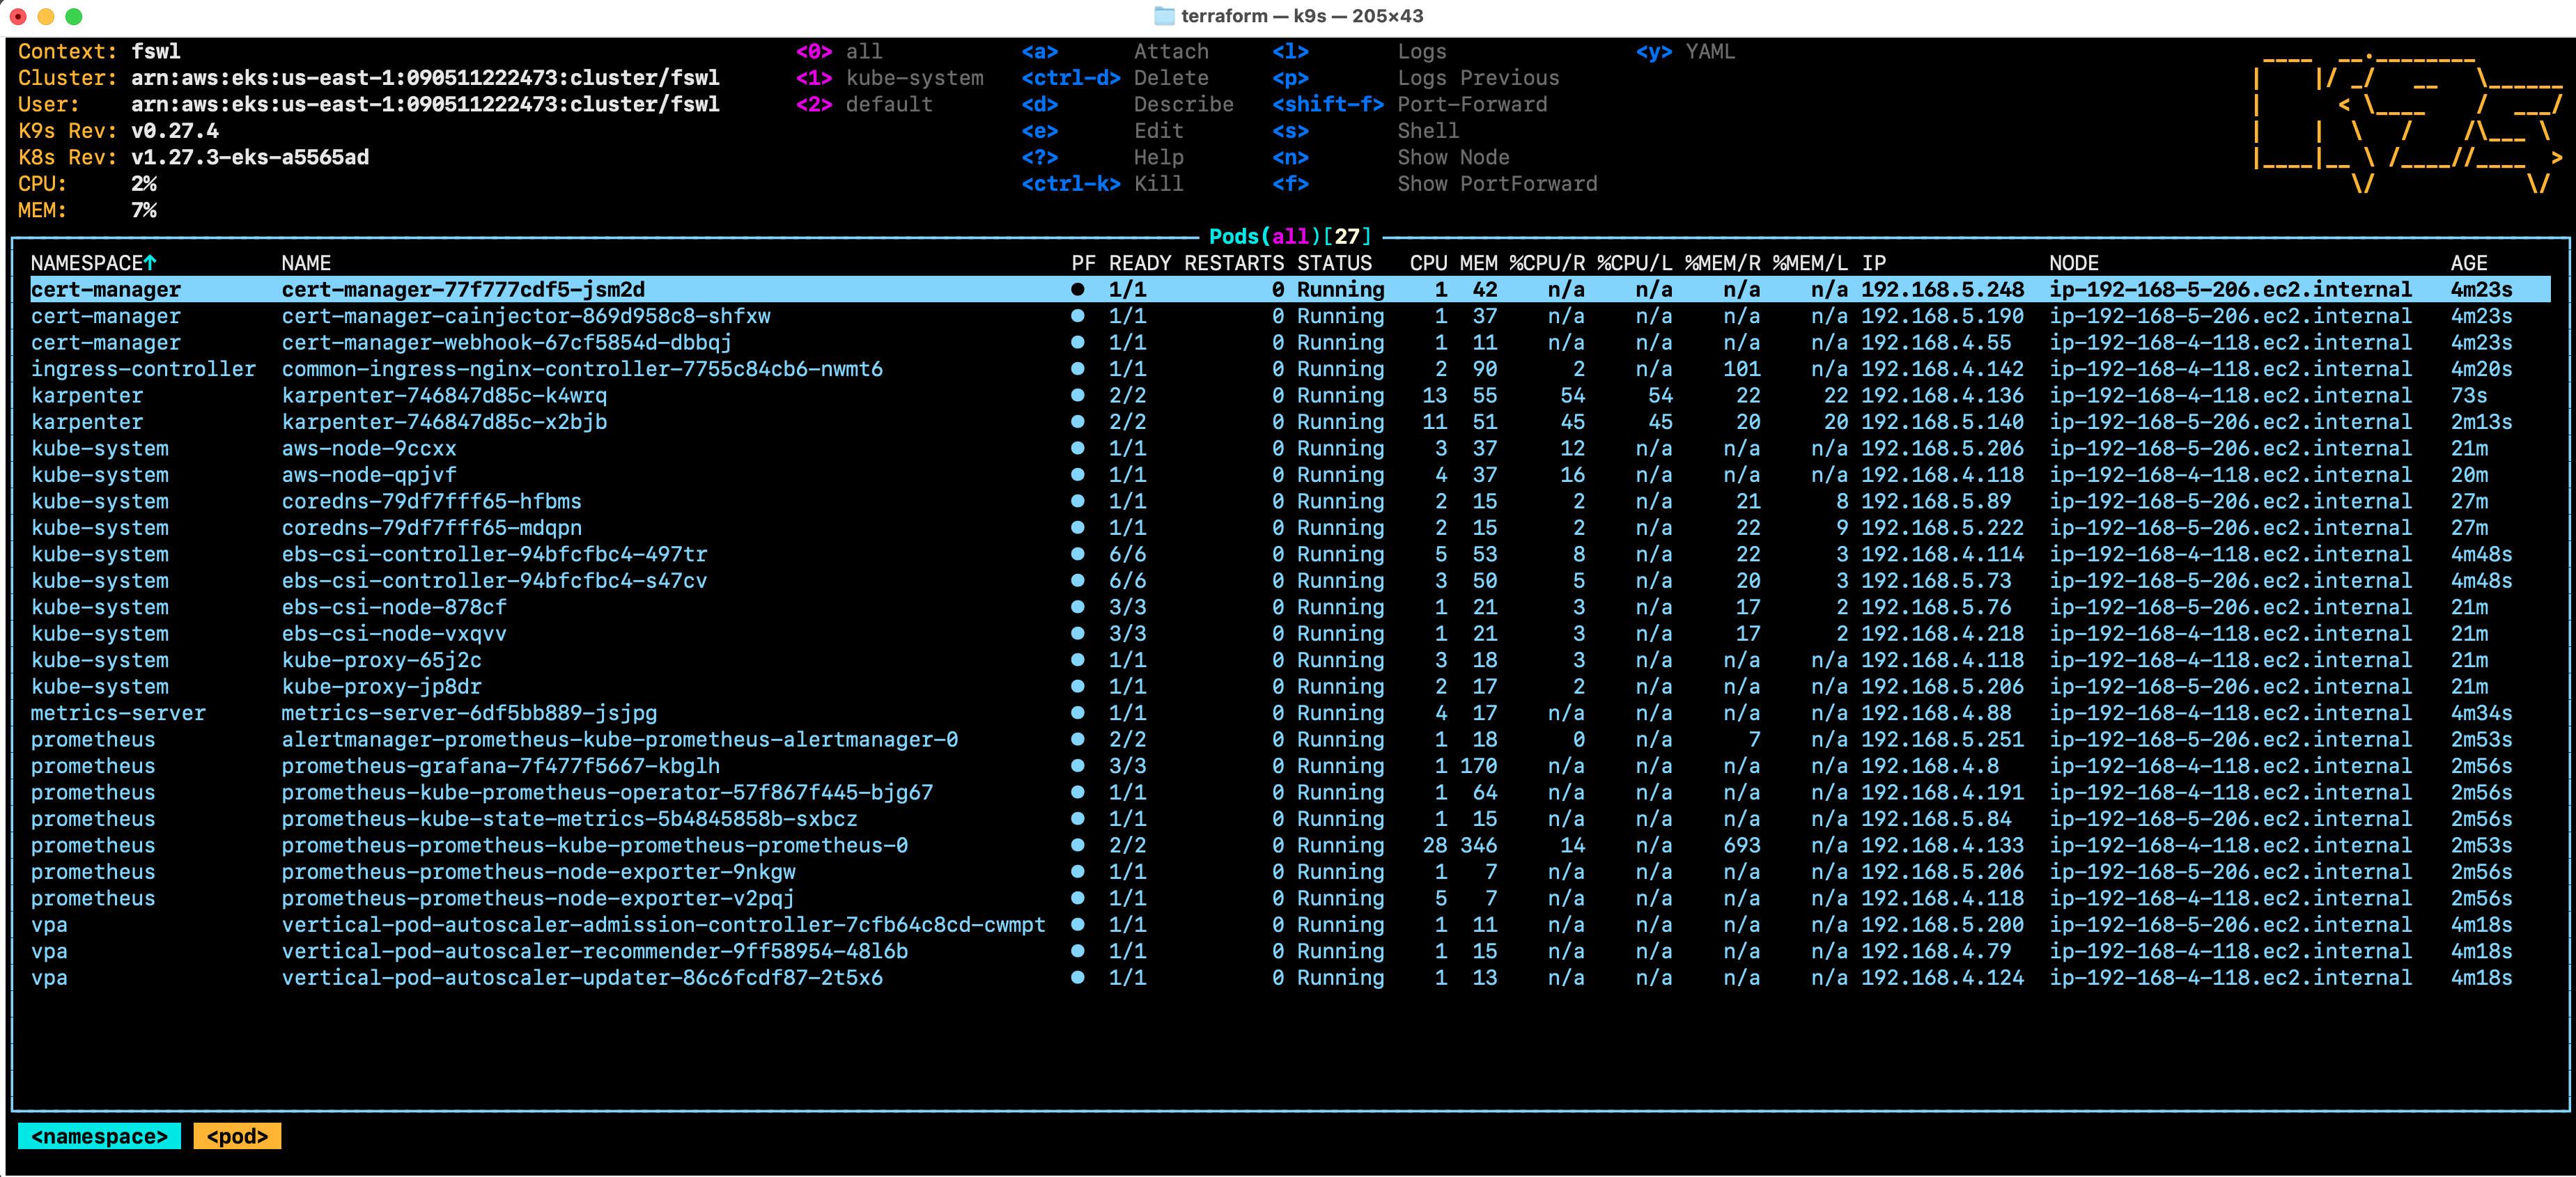The width and height of the screenshot is (2576, 1177).
Task: Select pod prometheus-prometheus-kube-prometheus-prometheus-0
Action: click(1290, 846)
